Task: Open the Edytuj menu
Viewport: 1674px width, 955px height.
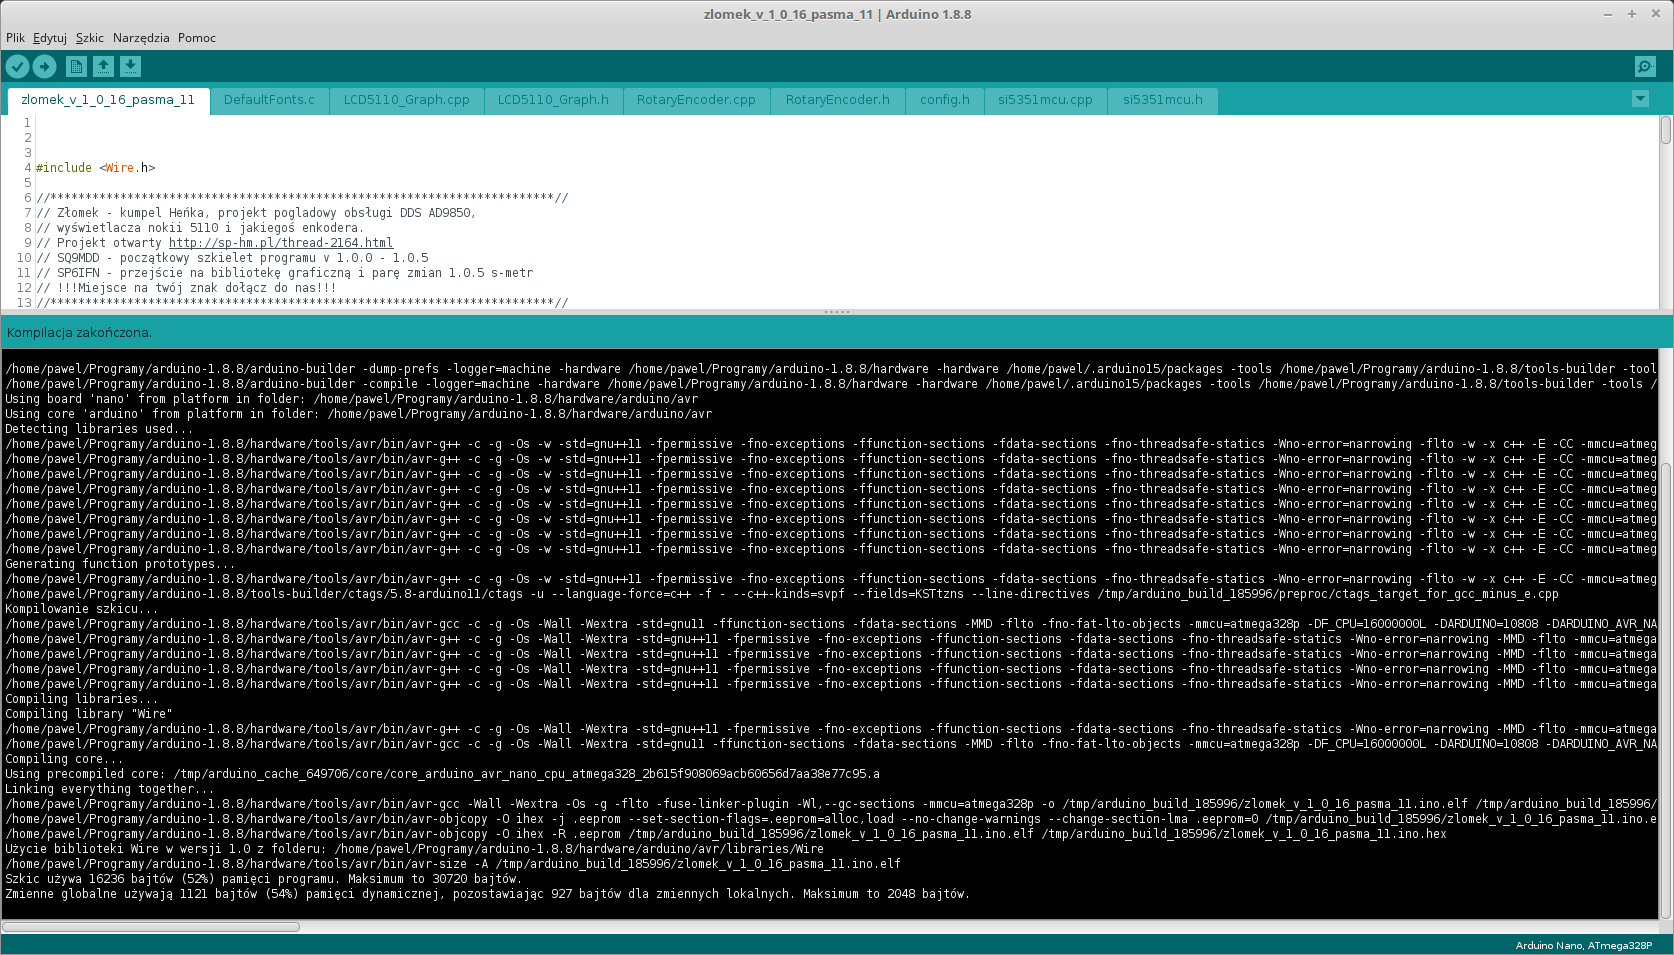Action: [49, 38]
